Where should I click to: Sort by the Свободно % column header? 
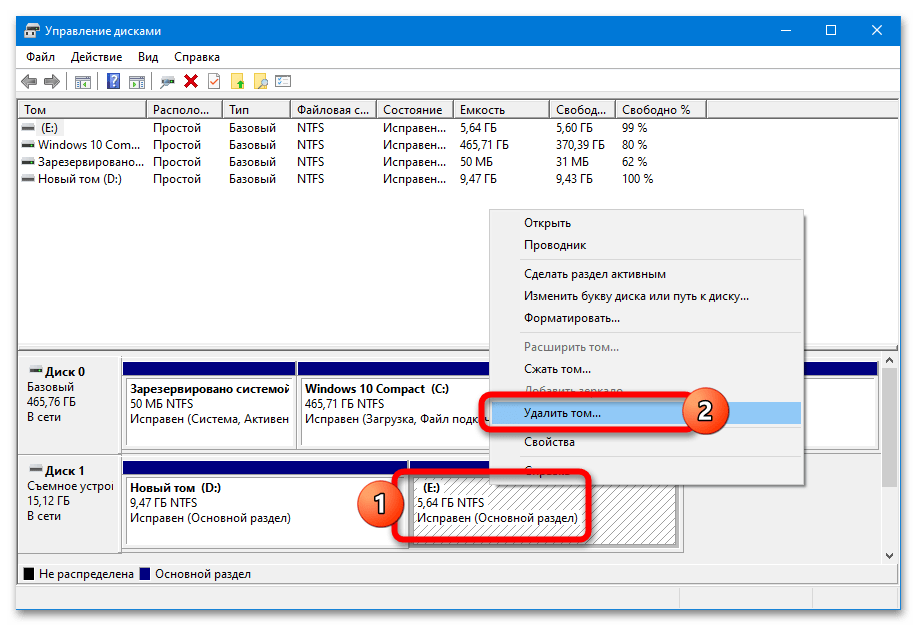pyautogui.click(x=661, y=109)
